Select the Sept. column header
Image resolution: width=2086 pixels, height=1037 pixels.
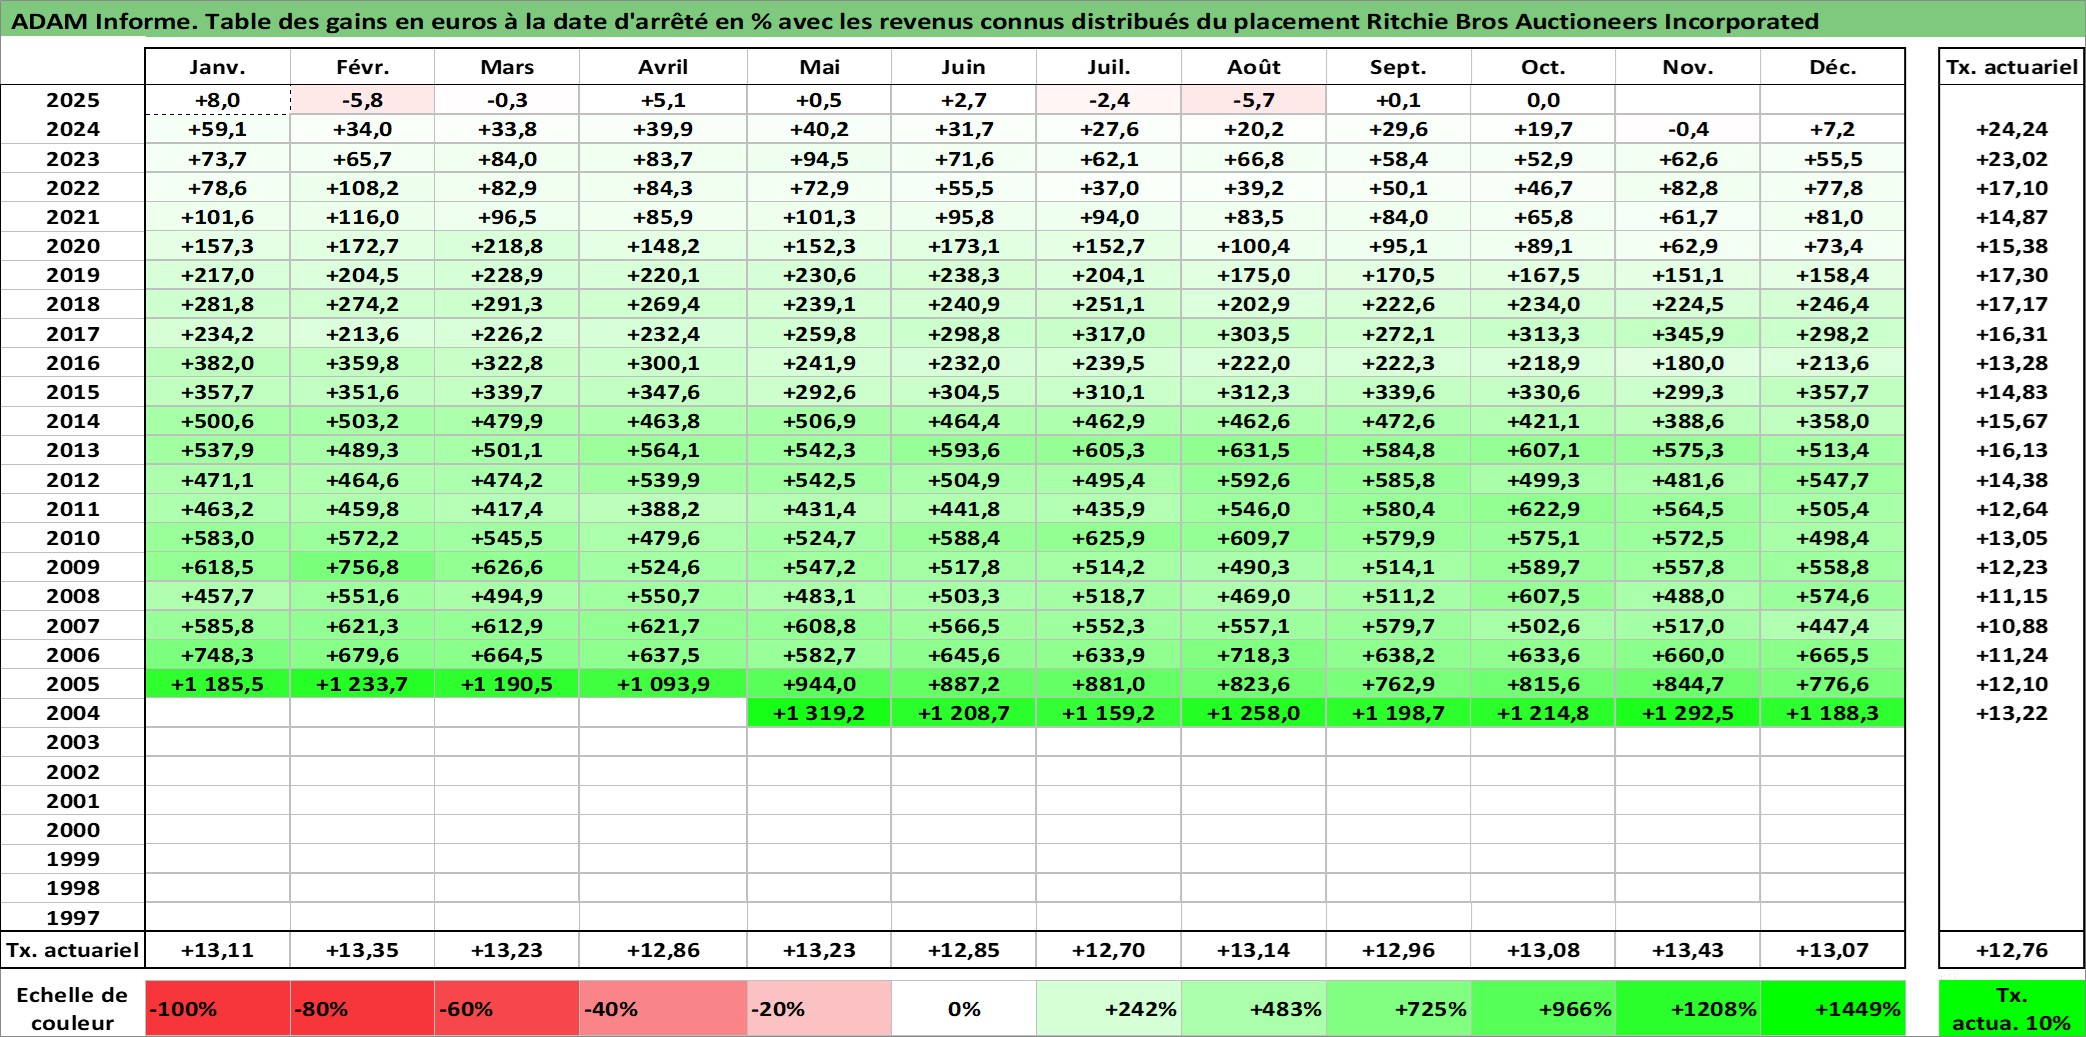1398,67
